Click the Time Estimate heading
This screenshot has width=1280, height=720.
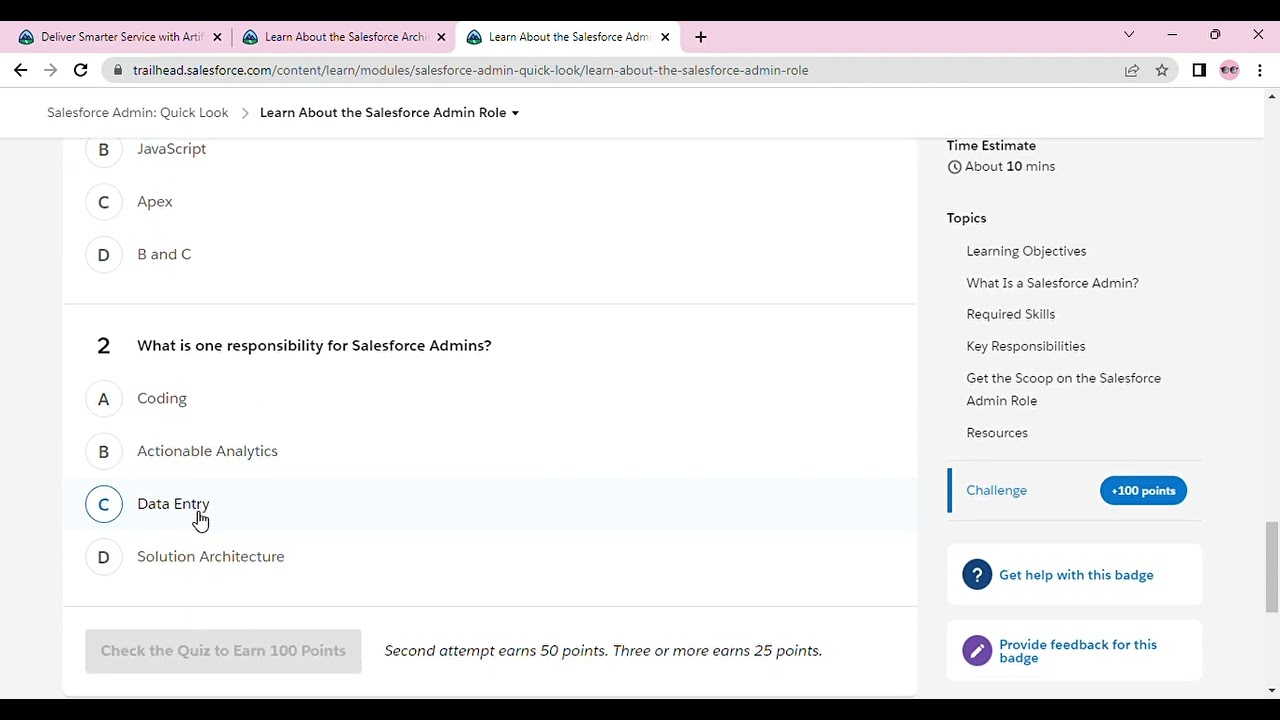click(x=991, y=146)
